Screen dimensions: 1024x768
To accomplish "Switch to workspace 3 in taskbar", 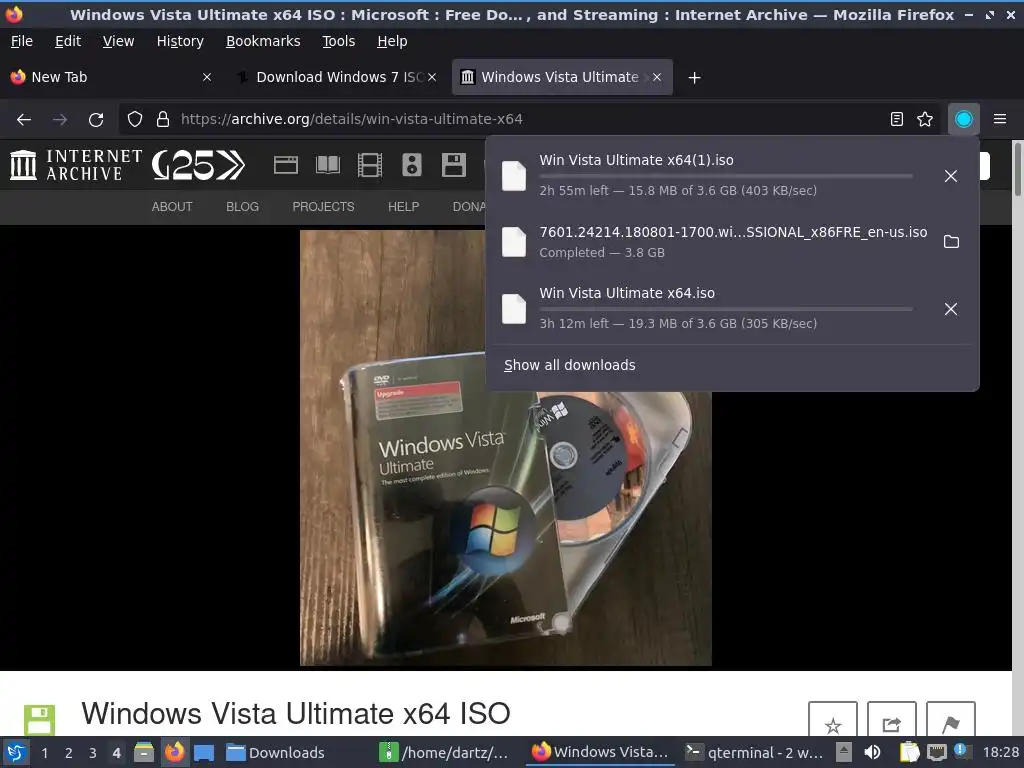I will click(x=93, y=753).
